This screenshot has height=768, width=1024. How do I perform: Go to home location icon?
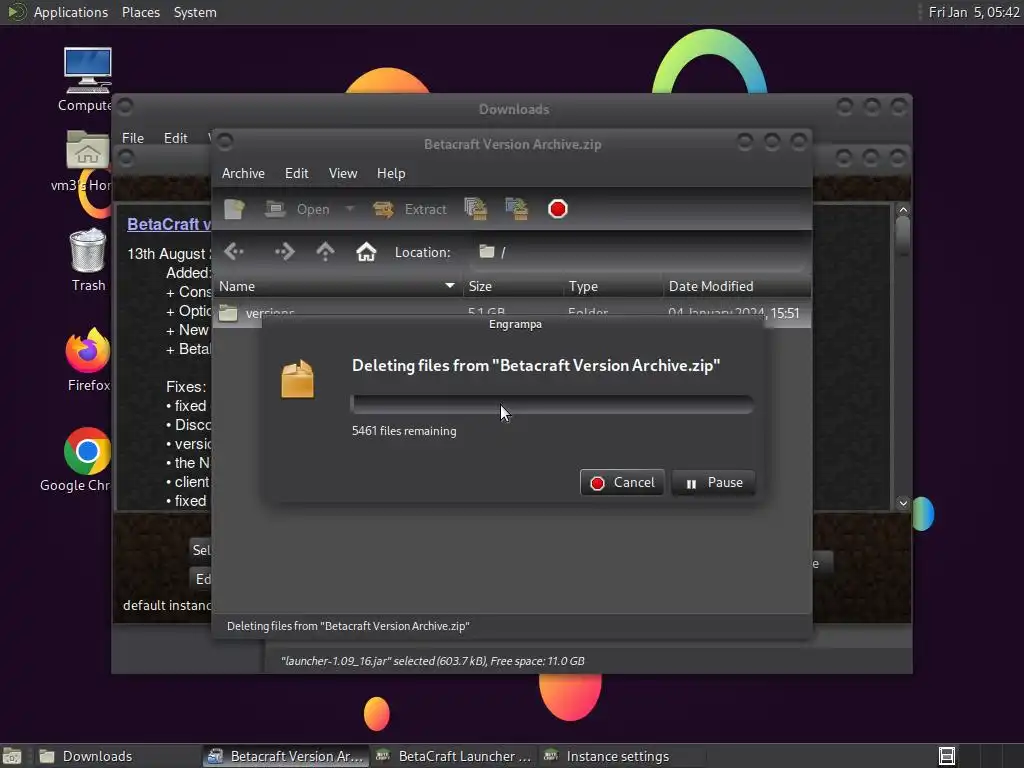tap(366, 252)
